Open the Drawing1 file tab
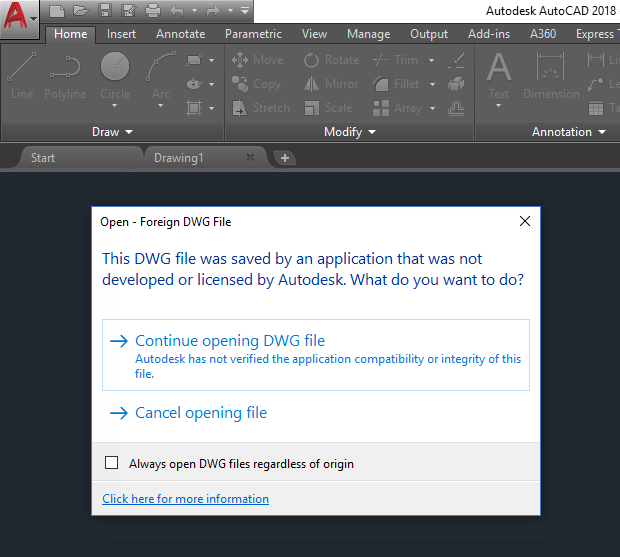This screenshot has height=557, width=620. point(204,158)
